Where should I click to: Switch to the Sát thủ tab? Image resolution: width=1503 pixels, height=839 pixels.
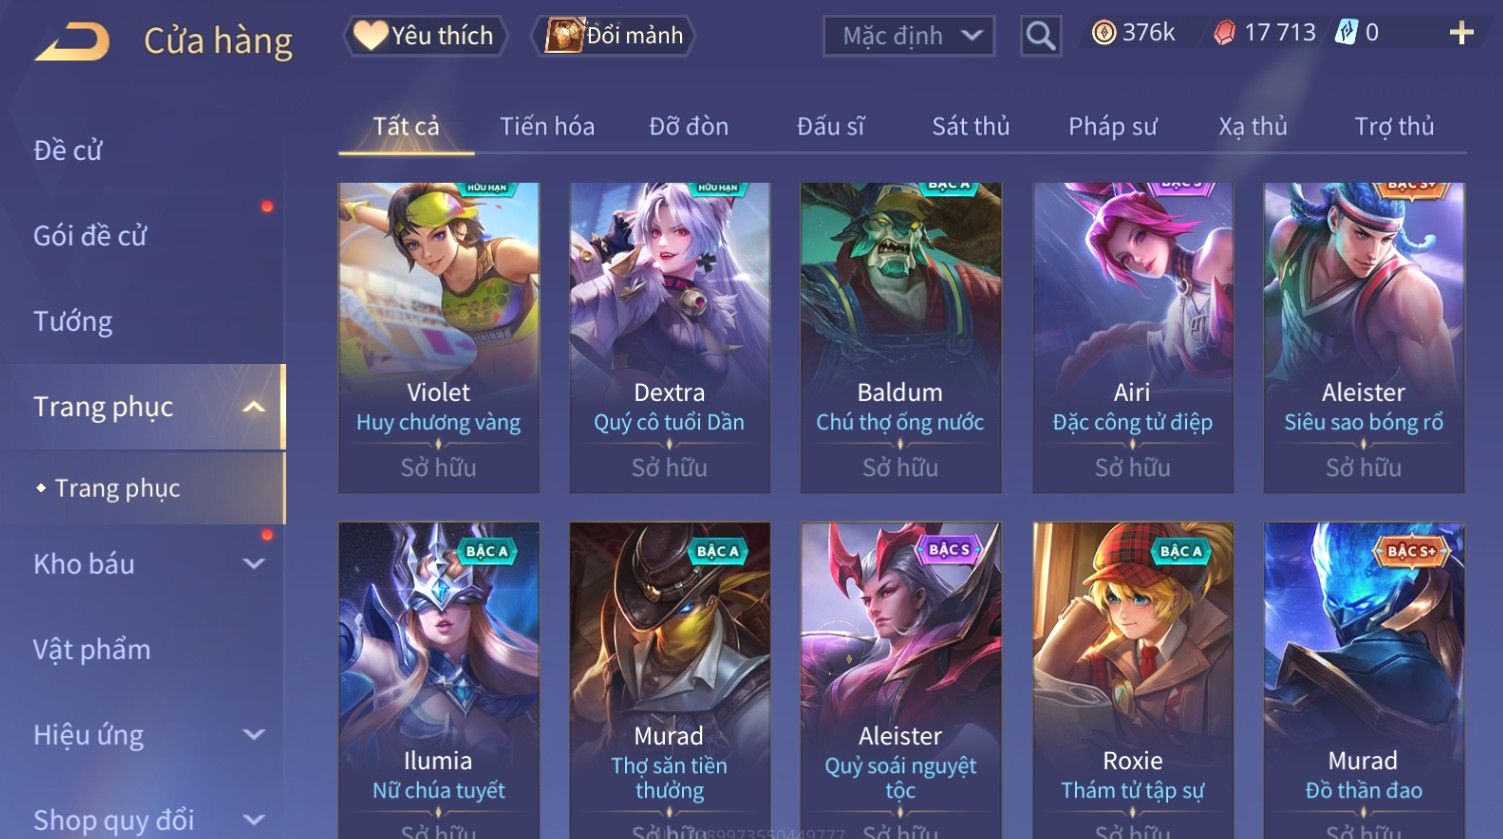point(970,127)
